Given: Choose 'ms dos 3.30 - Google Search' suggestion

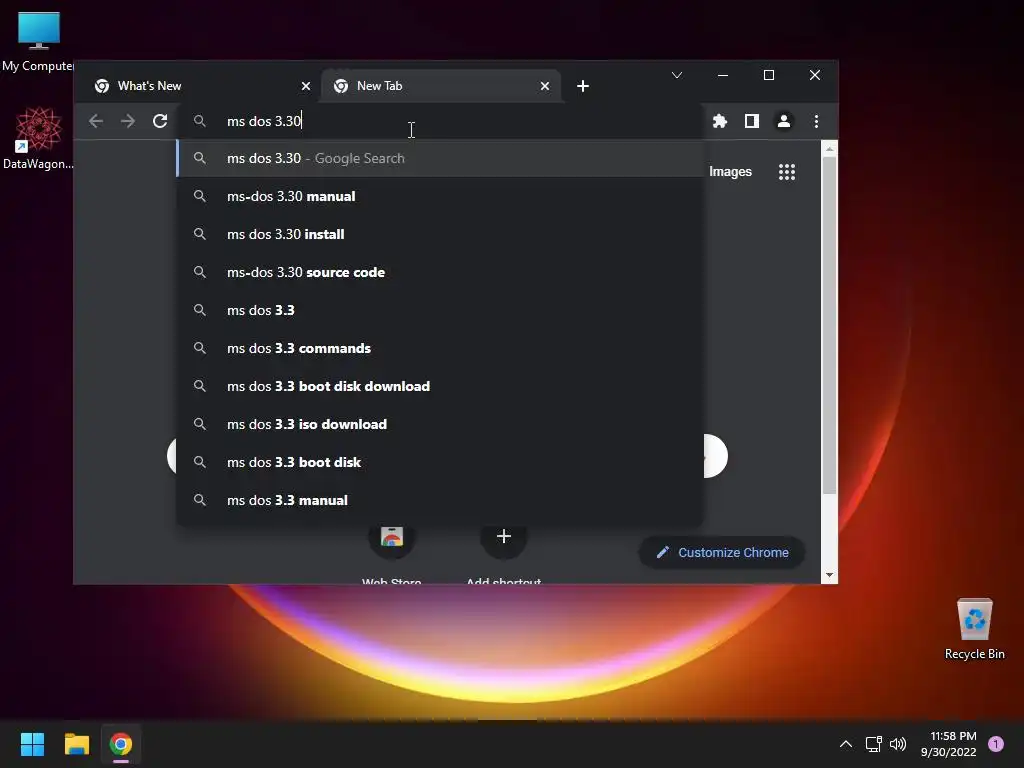Looking at the screenshot, I should (440, 158).
